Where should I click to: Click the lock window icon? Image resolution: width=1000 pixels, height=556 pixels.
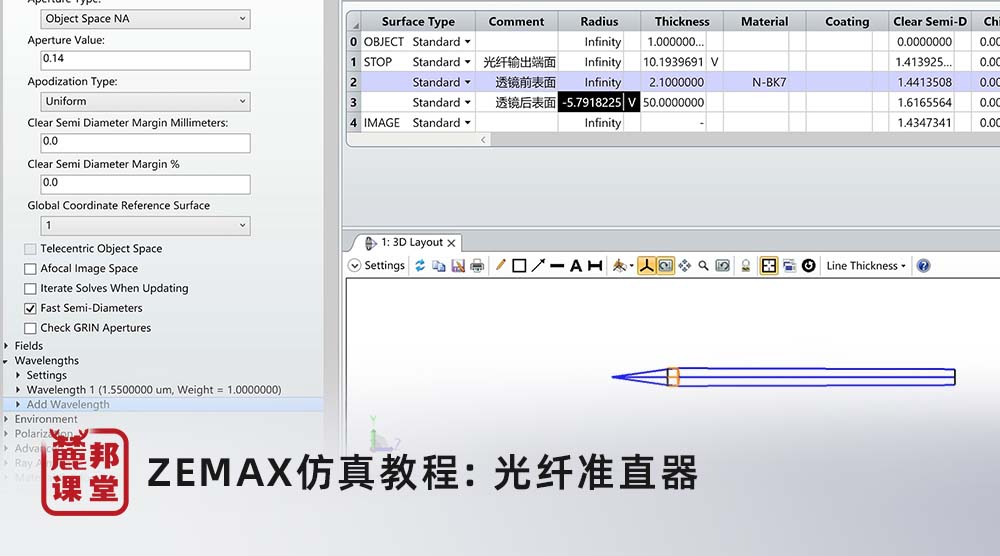(746, 266)
